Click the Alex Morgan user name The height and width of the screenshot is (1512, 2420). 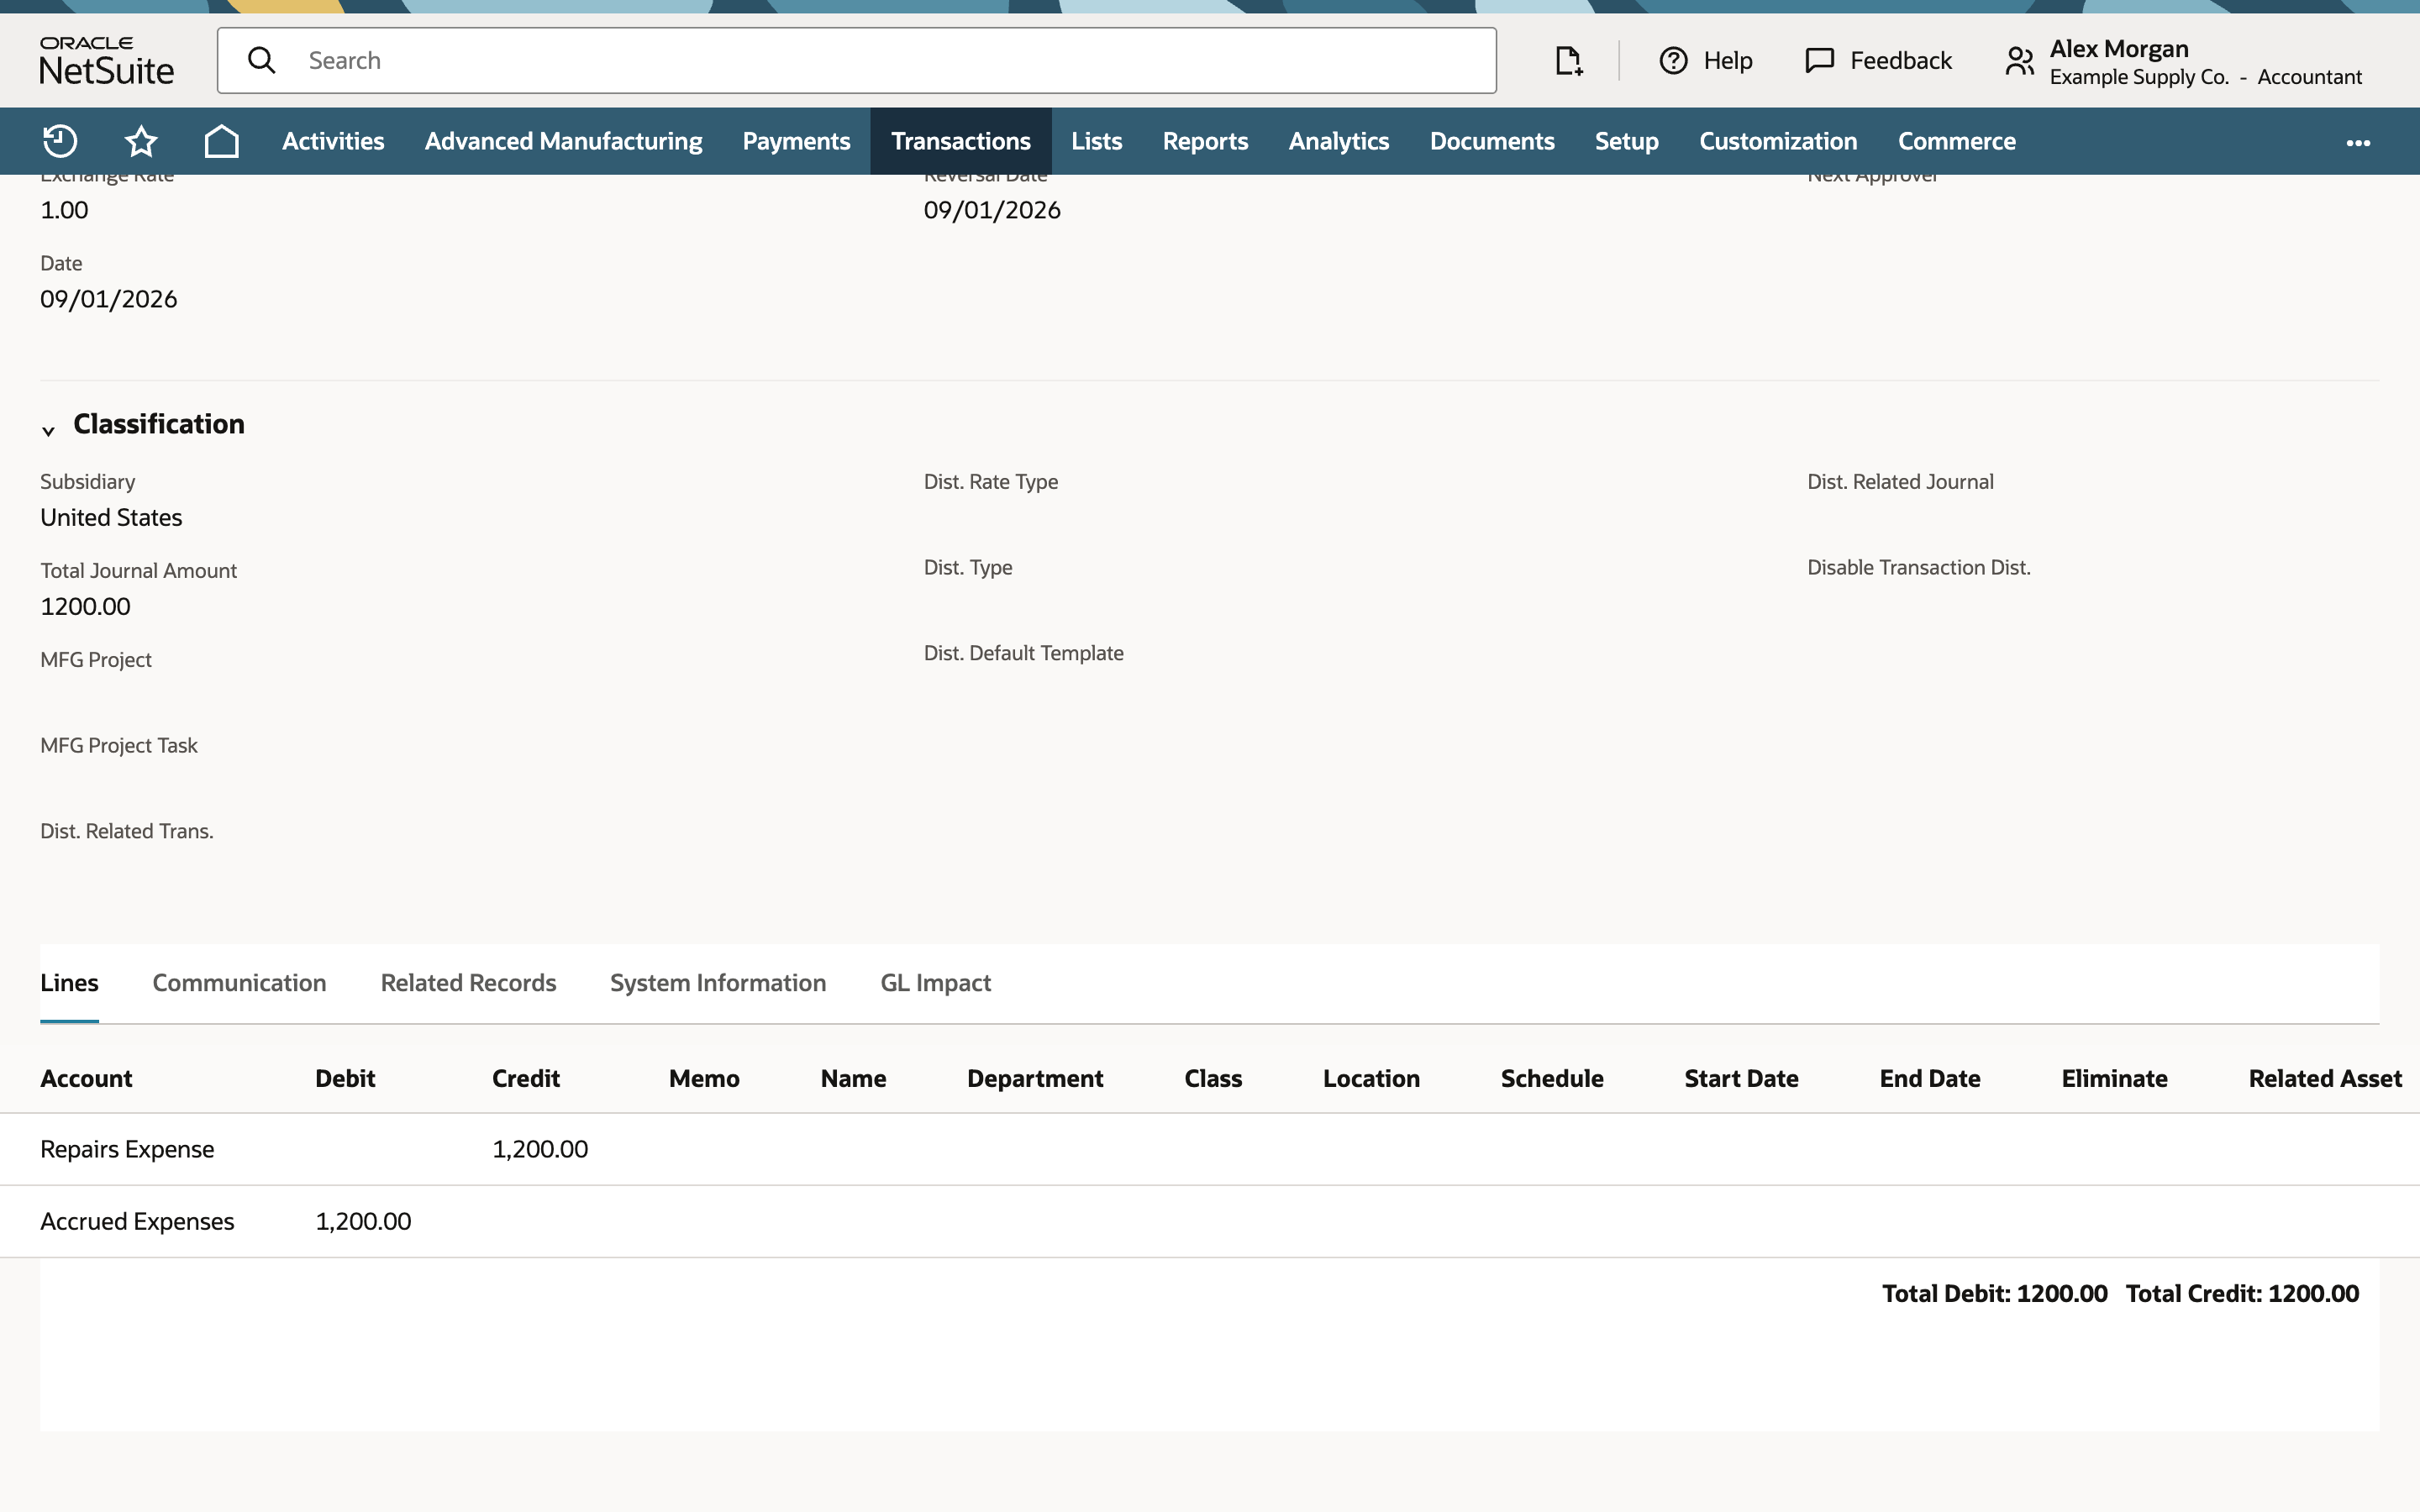2119,49
